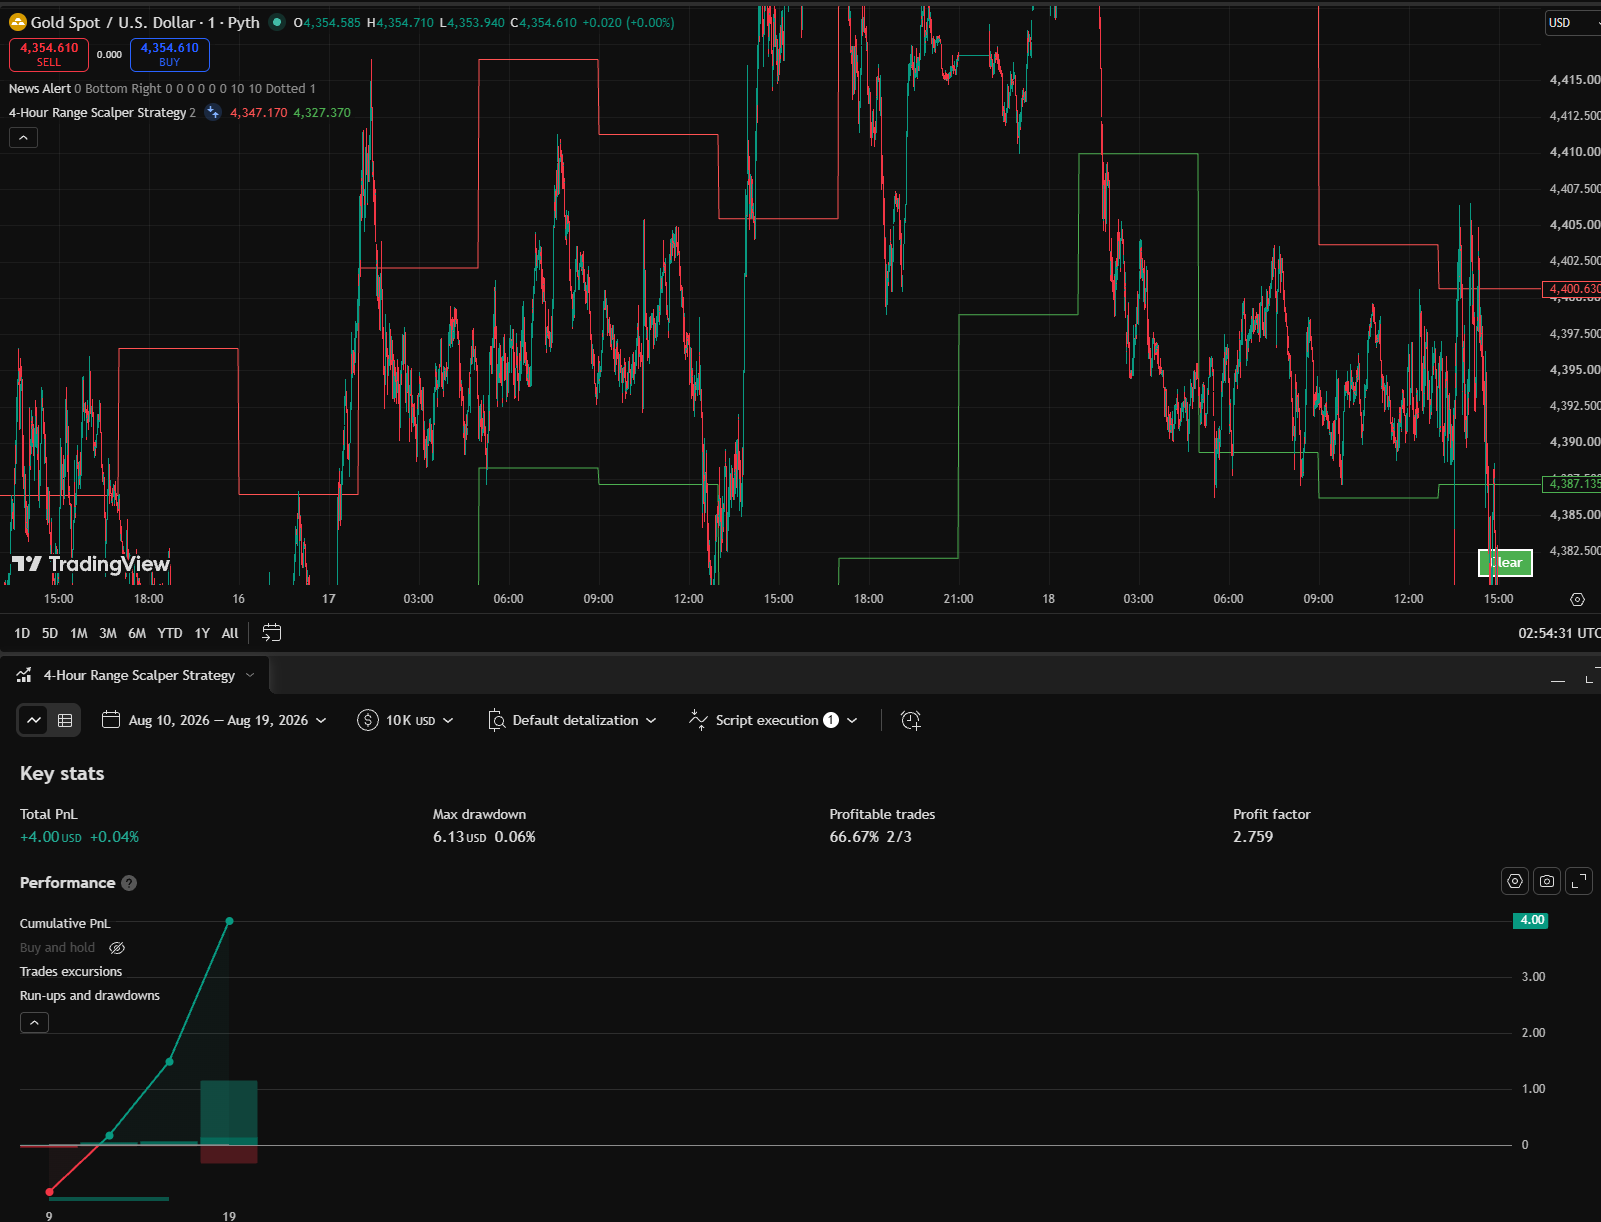Click the green 4,327.370 strategy value
1601x1222 pixels.
(x=322, y=113)
